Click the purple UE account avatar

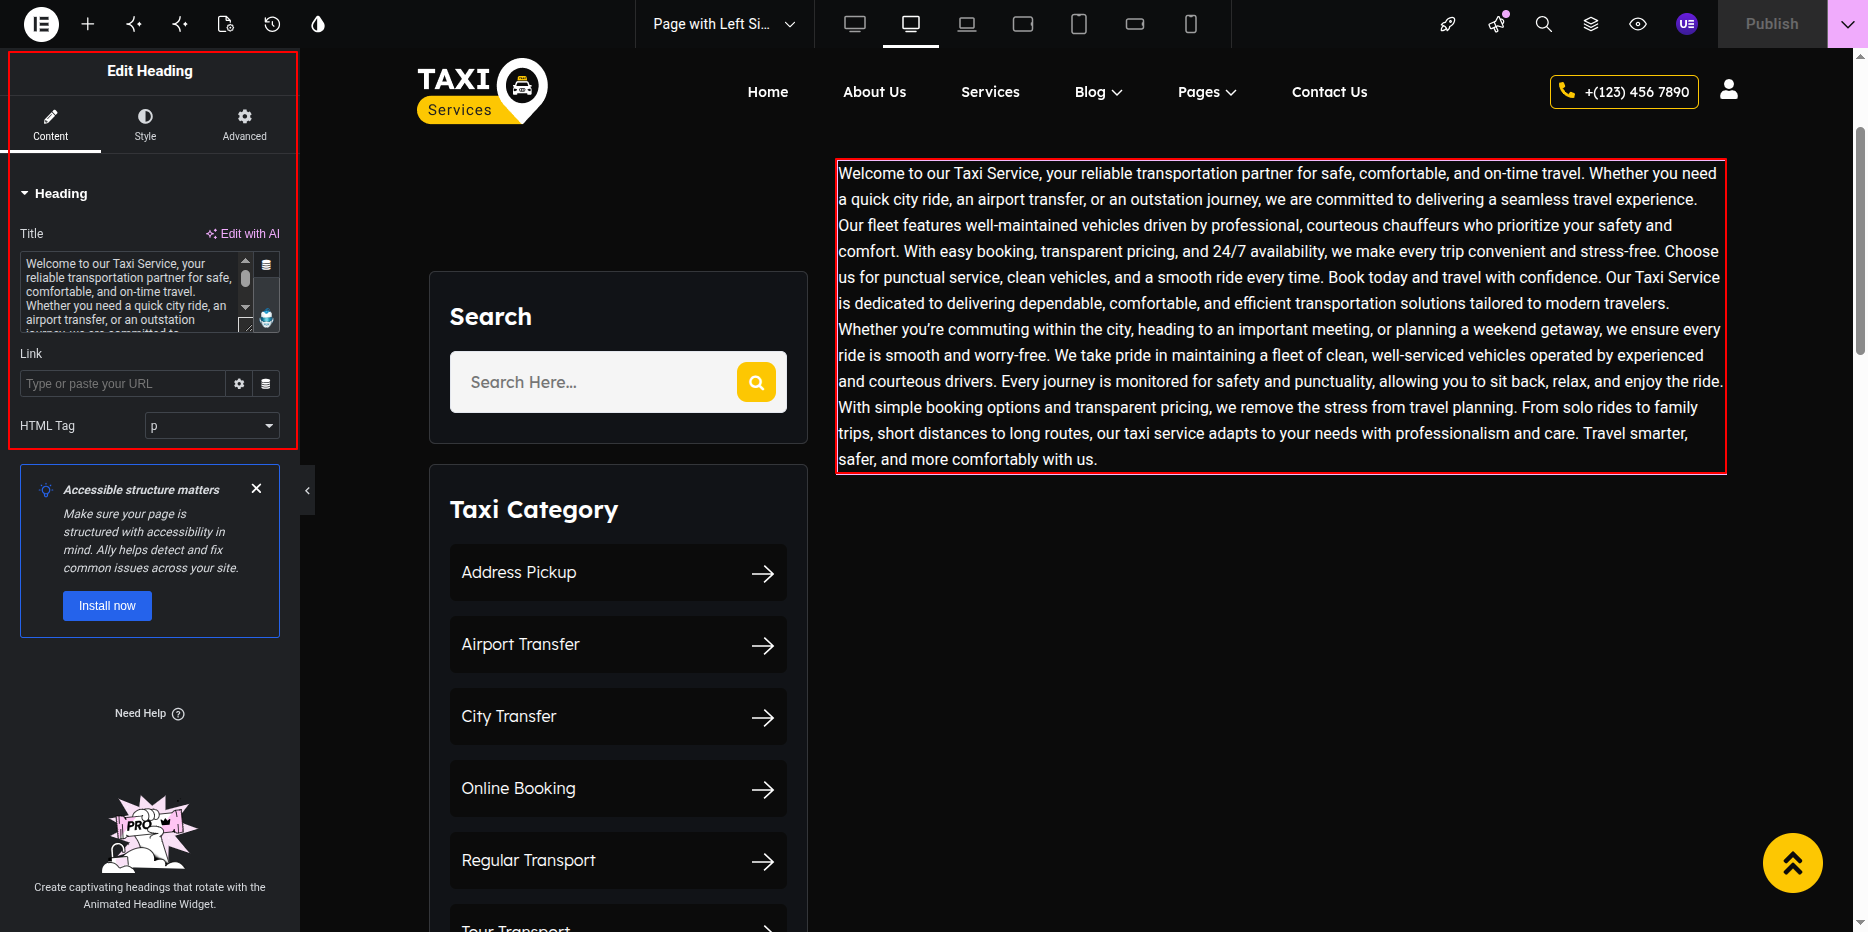click(x=1687, y=24)
